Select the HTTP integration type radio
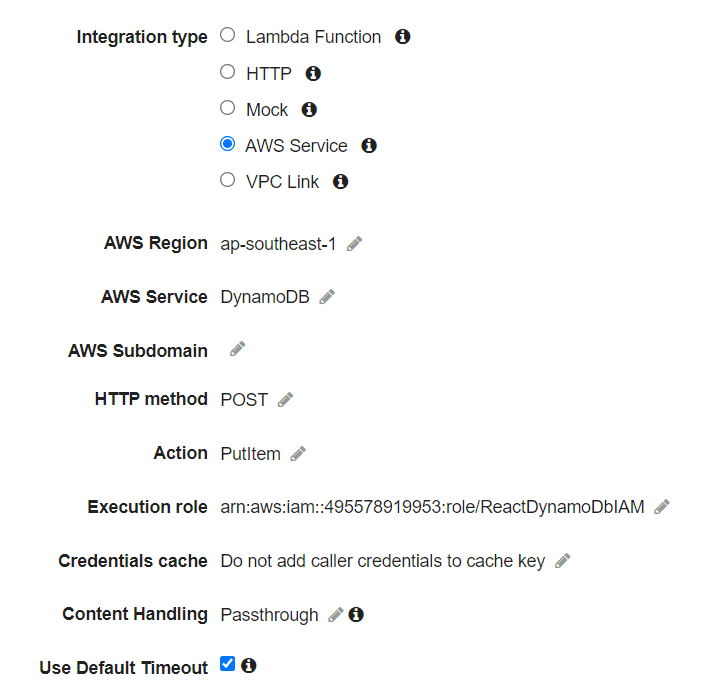Viewport: 708px width, 699px height. pos(228,71)
